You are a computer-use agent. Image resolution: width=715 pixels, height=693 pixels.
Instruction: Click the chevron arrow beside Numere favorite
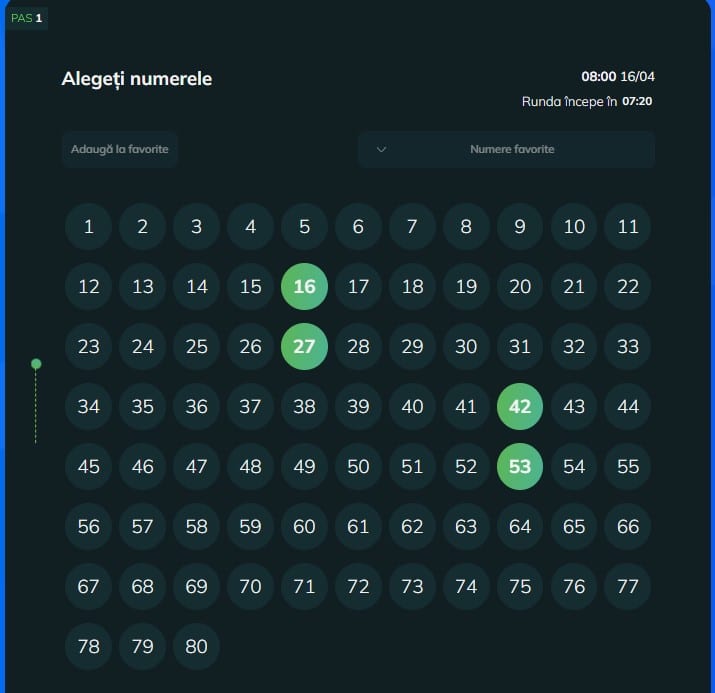pyautogui.click(x=382, y=150)
